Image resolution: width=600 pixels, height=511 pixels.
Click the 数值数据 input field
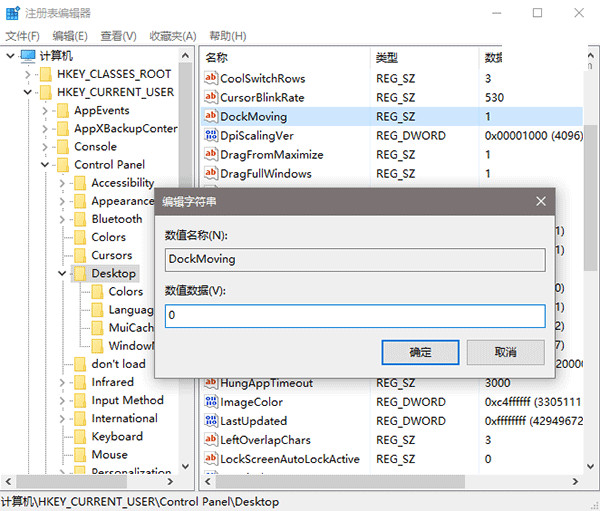tap(355, 316)
